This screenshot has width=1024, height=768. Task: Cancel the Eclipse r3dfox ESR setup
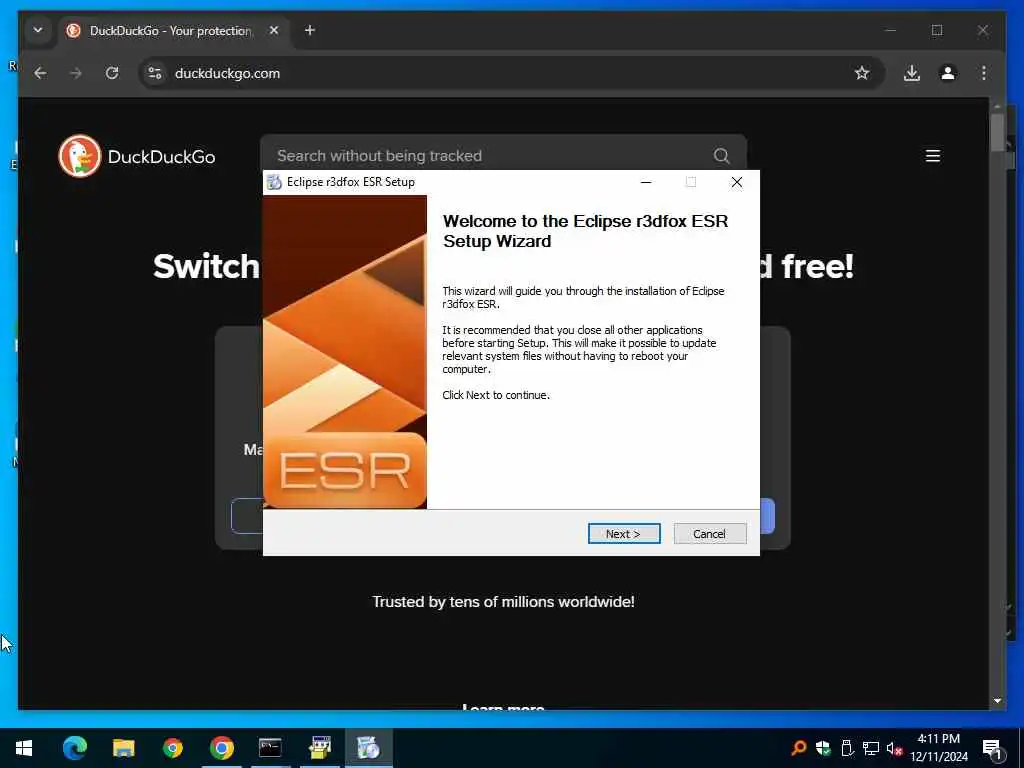pyautogui.click(x=709, y=534)
